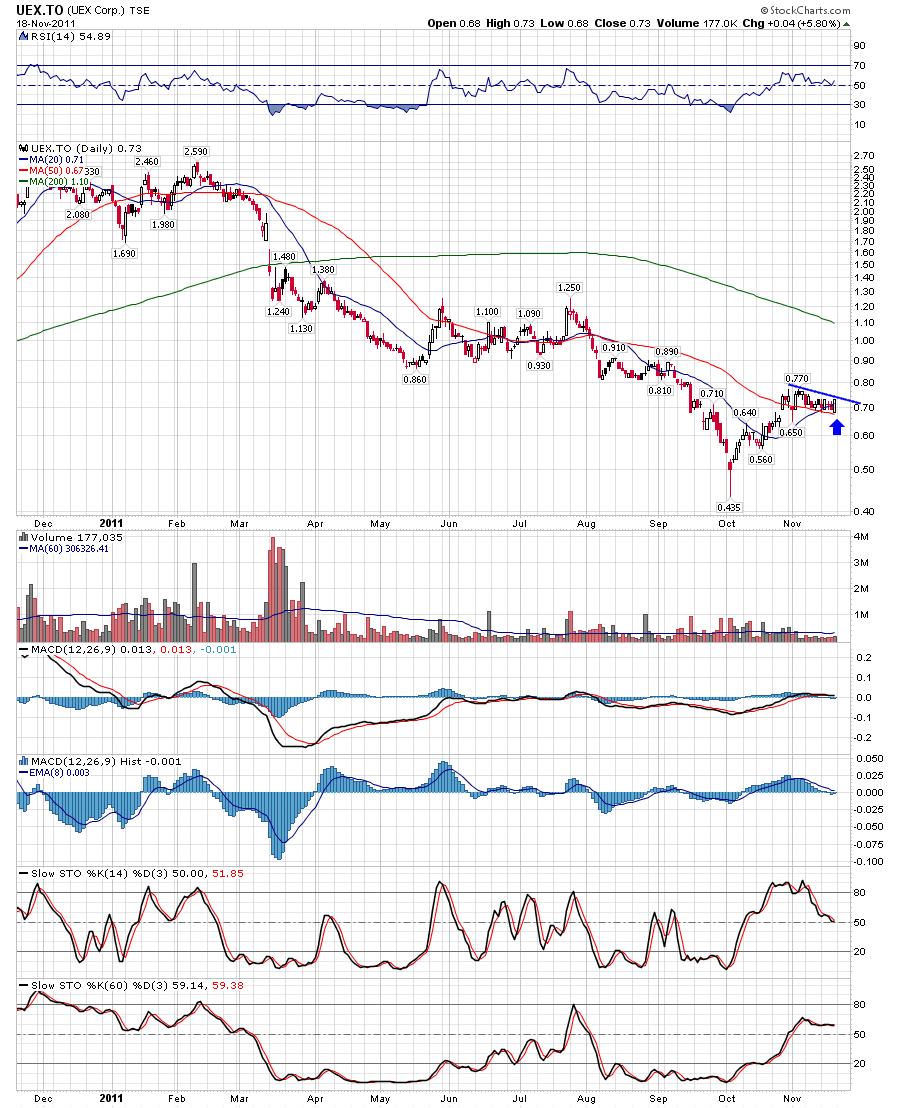Click the histogram icon beside MACD Hist
900x1108 pixels.
point(23,762)
